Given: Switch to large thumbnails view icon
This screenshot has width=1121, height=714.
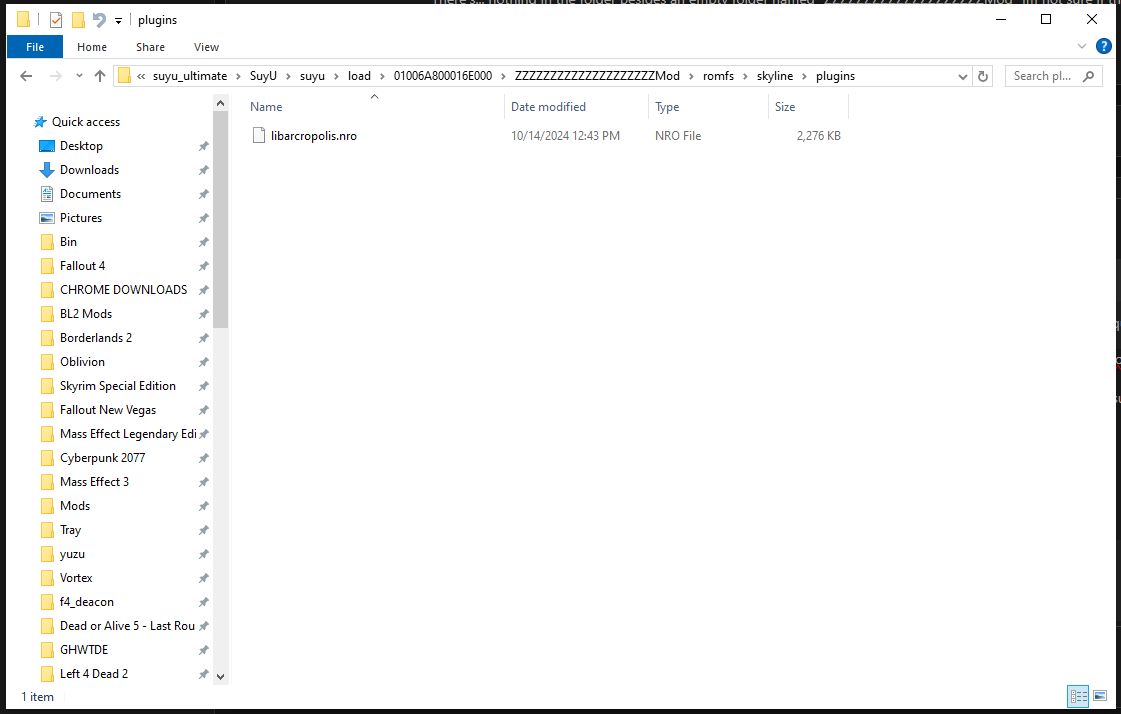Looking at the screenshot, I should (x=1100, y=696).
